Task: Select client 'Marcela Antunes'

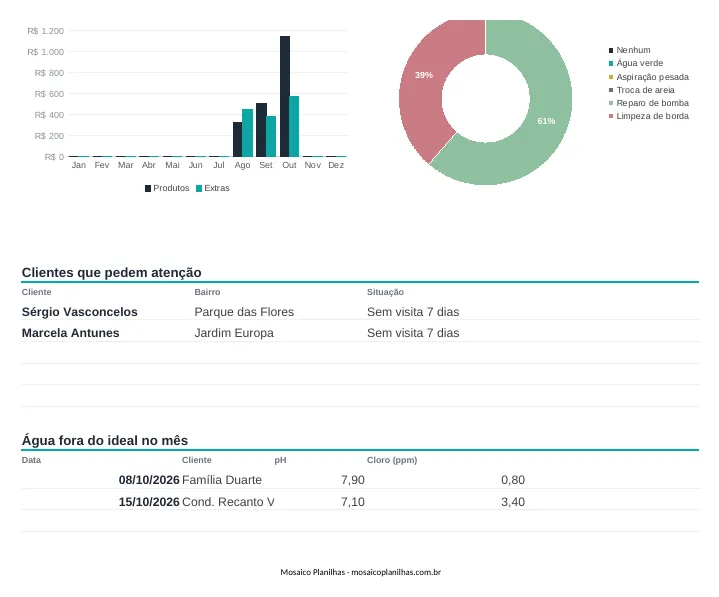Action: tap(71, 333)
